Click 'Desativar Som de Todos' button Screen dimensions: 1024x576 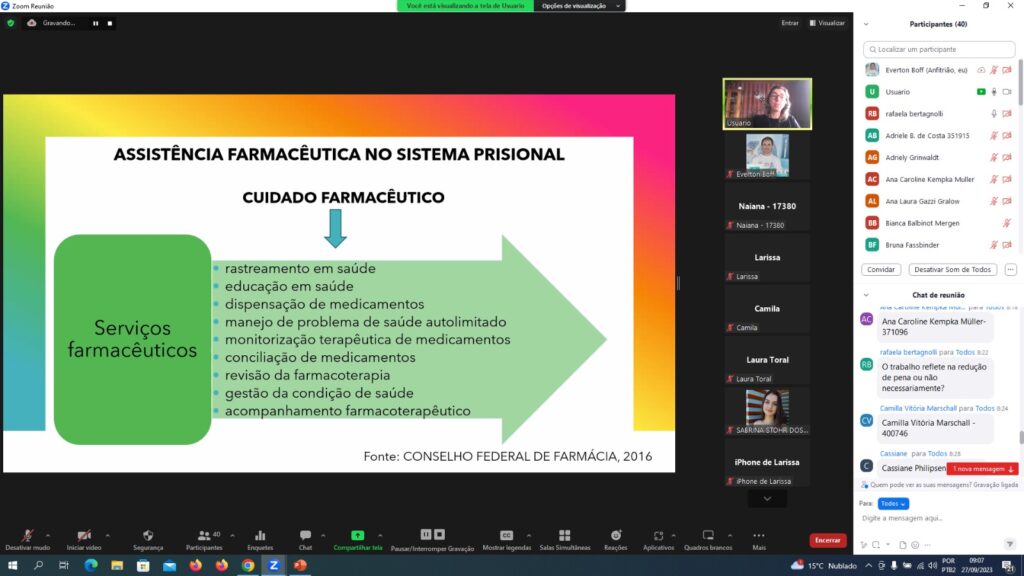pyautogui.click(x=953, y=270)
